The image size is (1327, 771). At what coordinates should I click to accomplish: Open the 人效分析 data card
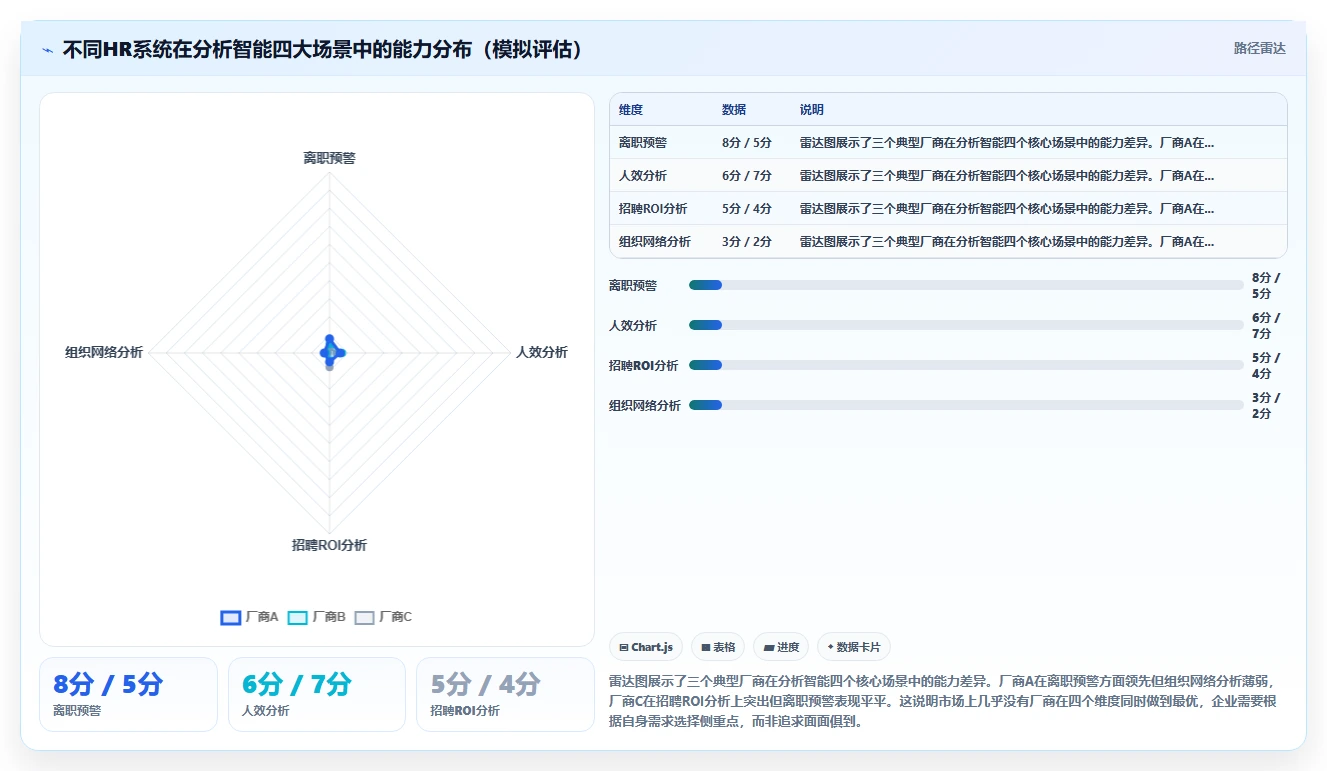coord(317,694)
